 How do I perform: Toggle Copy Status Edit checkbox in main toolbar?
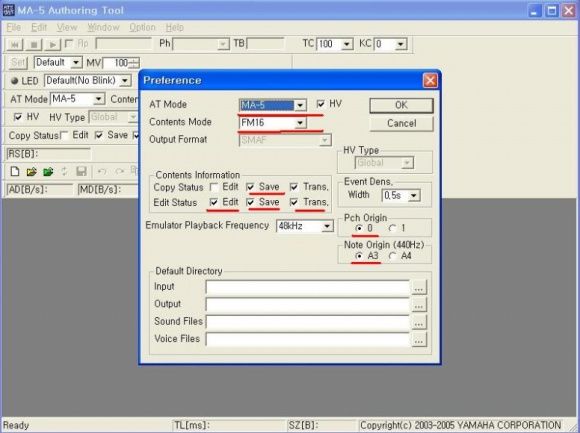pos(65,135)
